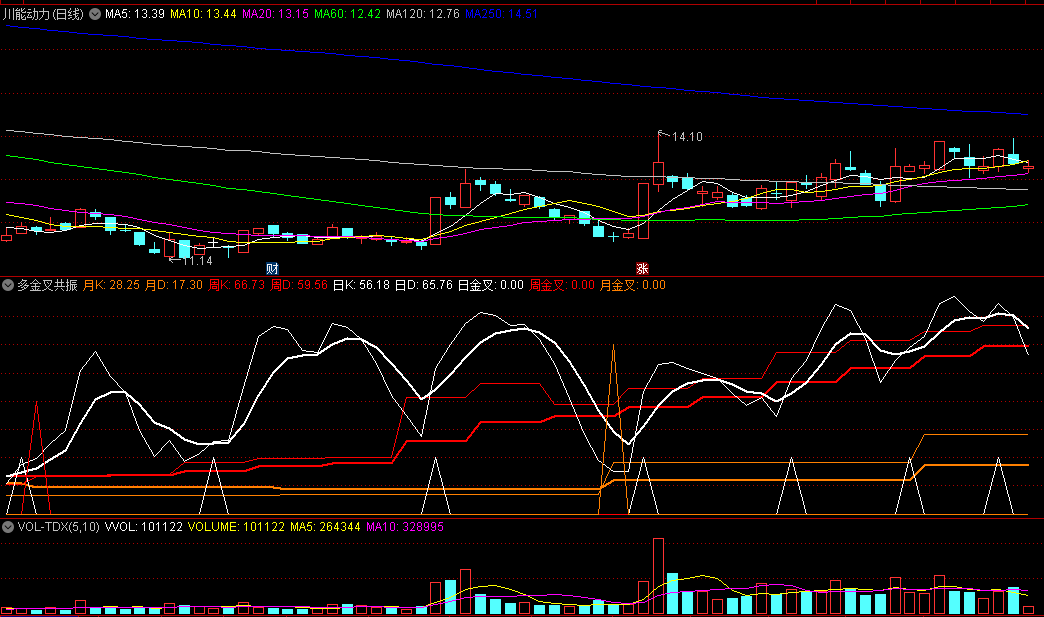The width and height of the screenshot is (1044, 617).
Task: Click the 14.10 high price marker
Action: click(687, 137)
